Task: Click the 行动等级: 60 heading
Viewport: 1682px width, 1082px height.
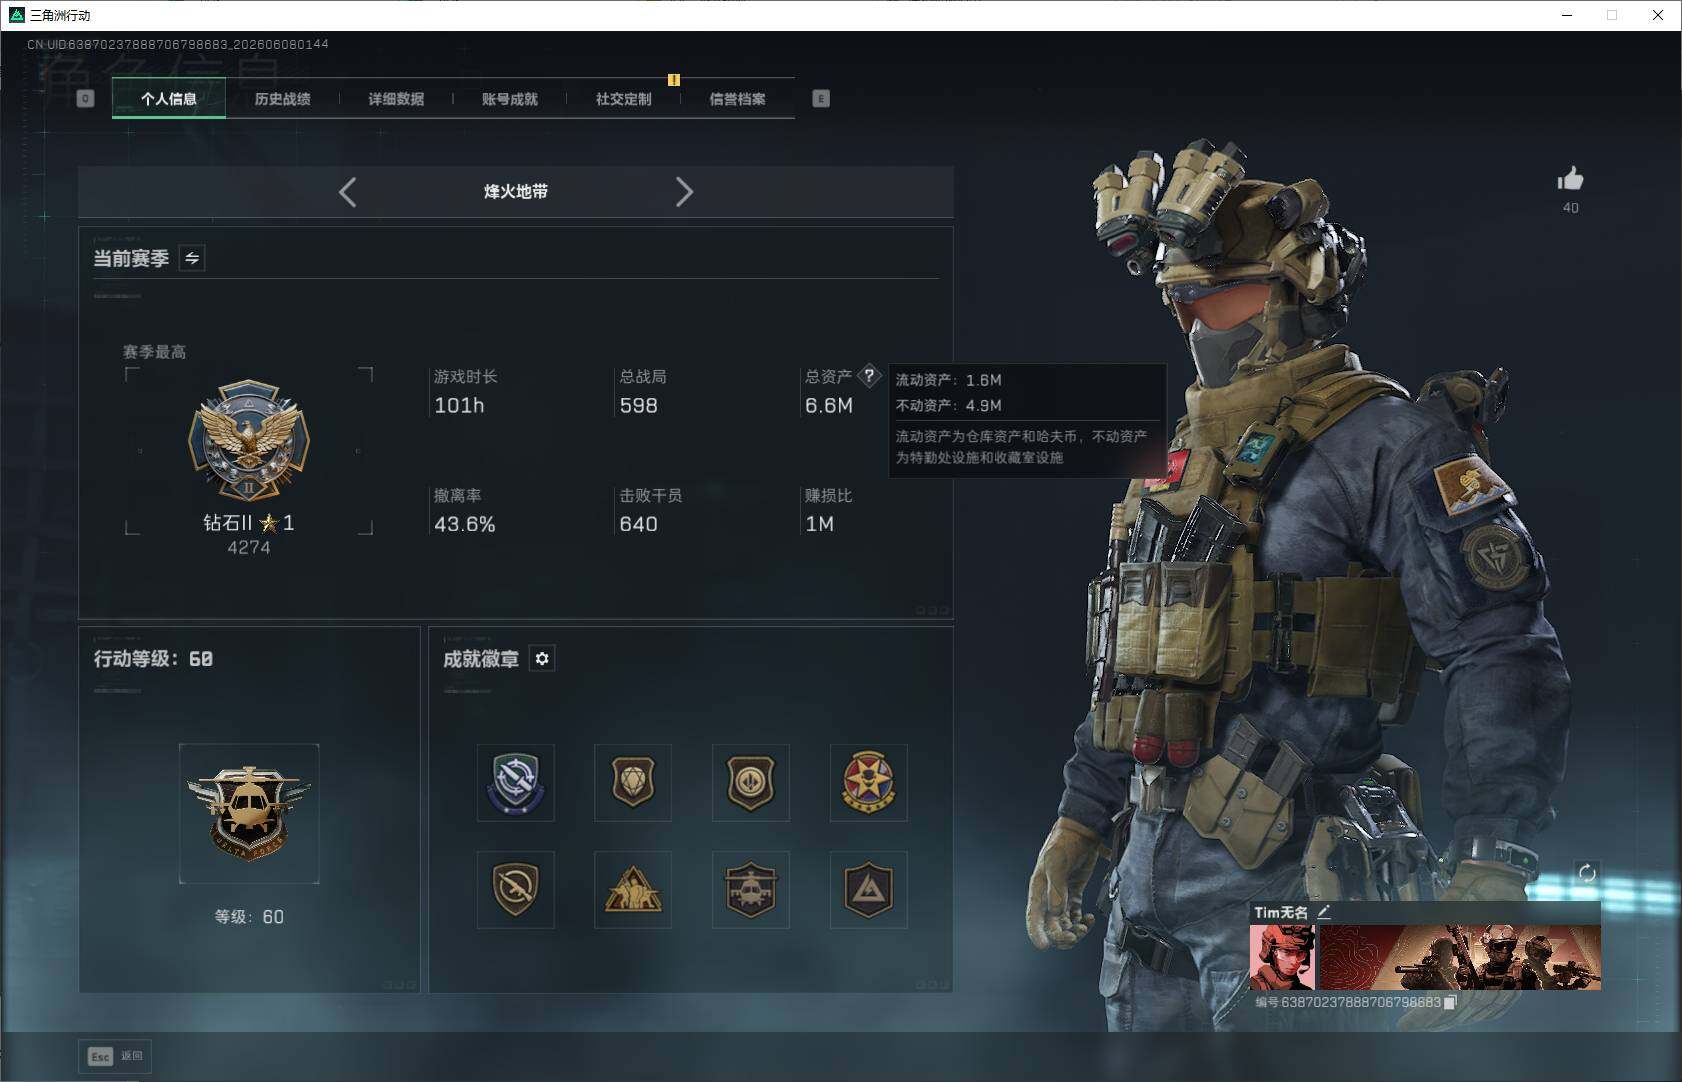Action: click(x=153, y=659)
